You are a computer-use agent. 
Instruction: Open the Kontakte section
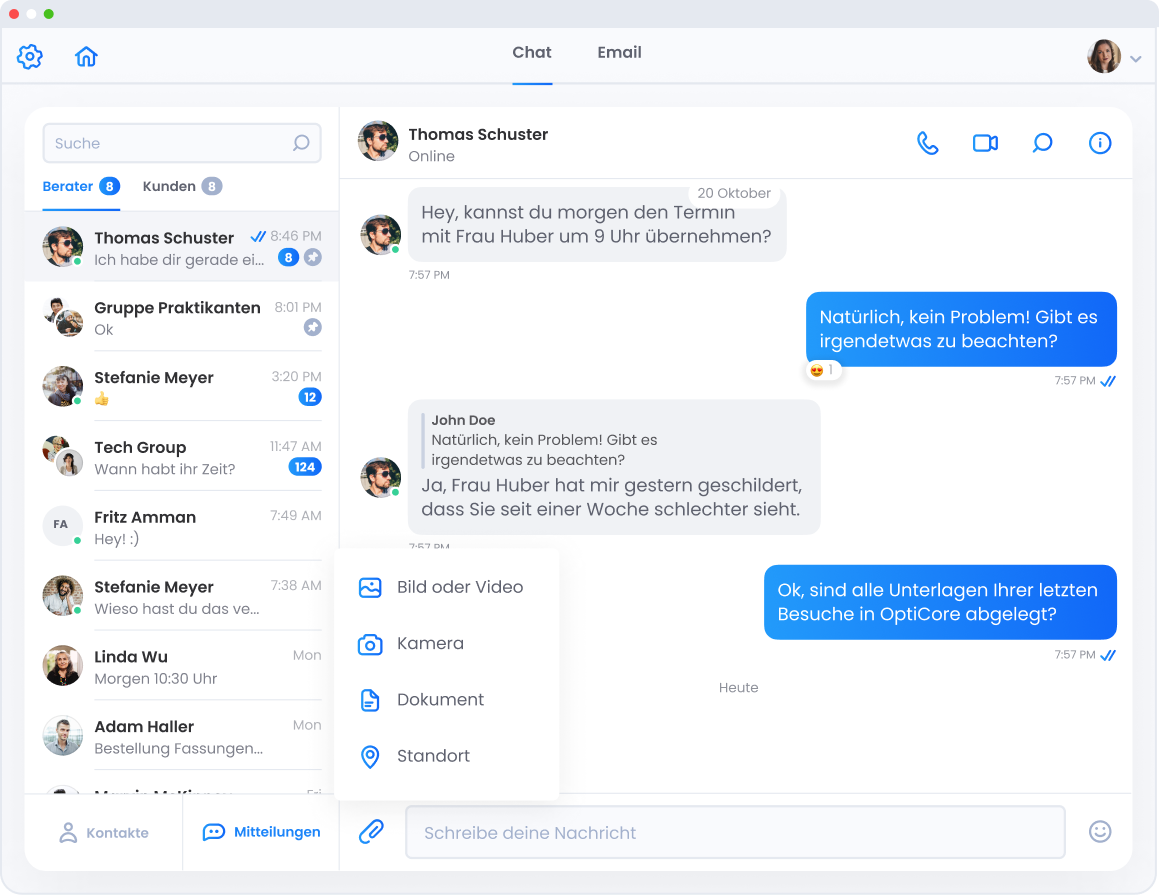104,832
